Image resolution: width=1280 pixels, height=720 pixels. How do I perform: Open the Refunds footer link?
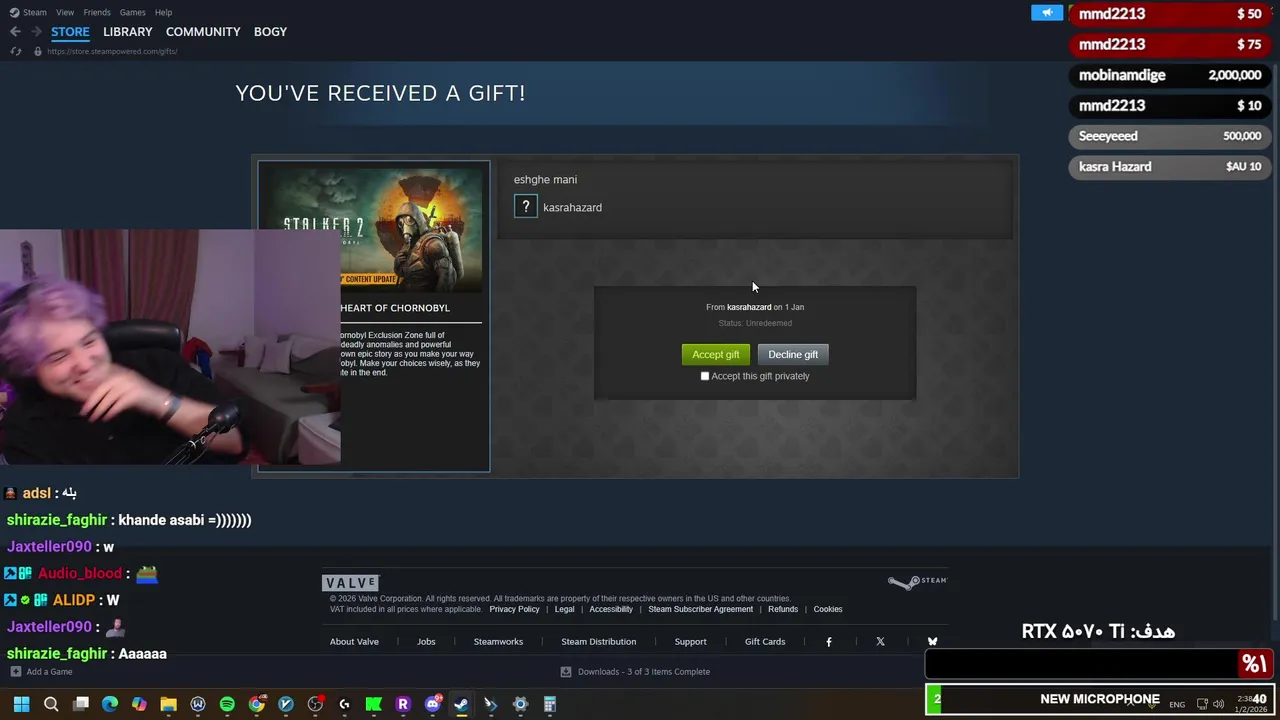click(x=783, y=609)
